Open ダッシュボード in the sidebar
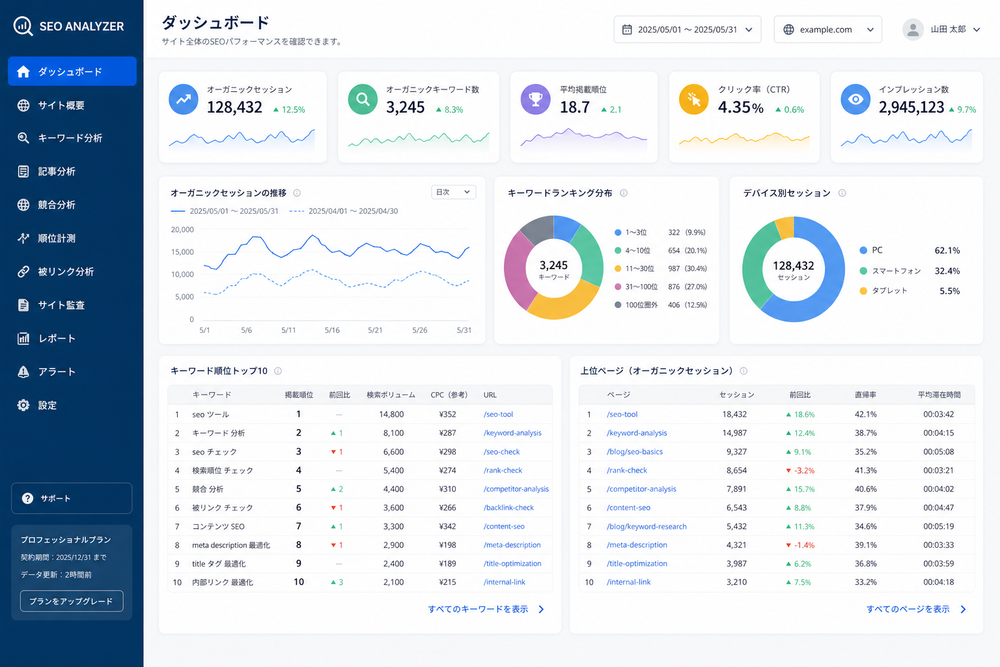The height and width of the screenshot is (667, 1000). tap(72, 71)
